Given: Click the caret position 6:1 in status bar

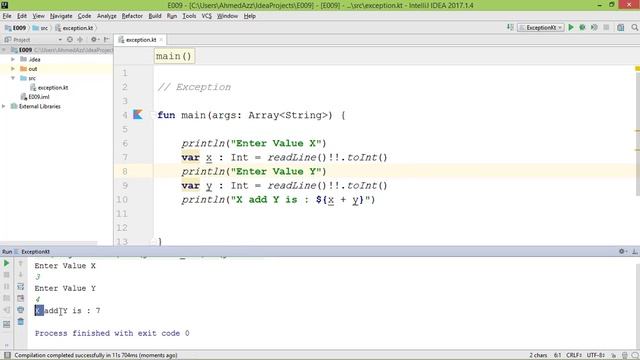Looking at the screenshot, I should coord(557,355).
